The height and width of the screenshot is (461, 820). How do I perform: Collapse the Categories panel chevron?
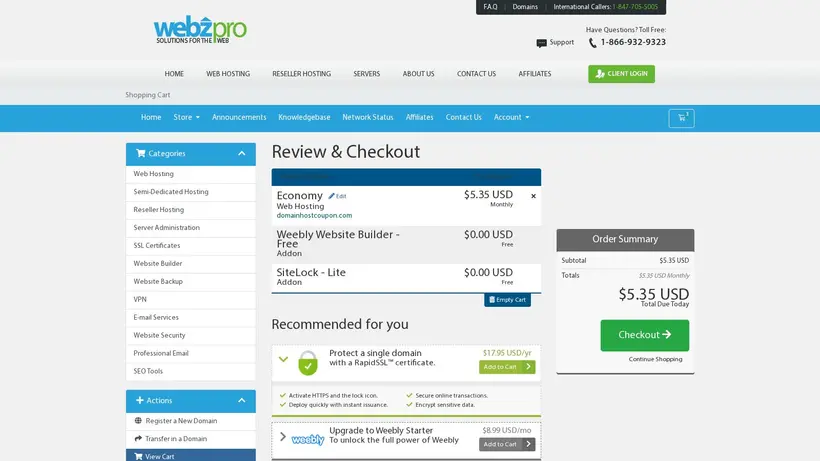(242, 154)
